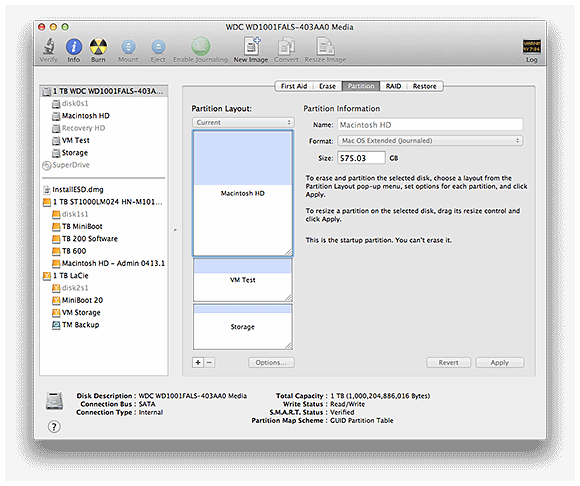Click the Connection Bus "SATA" text
The height and width of the screenshot is (486, 580).
tap(147, 404)
